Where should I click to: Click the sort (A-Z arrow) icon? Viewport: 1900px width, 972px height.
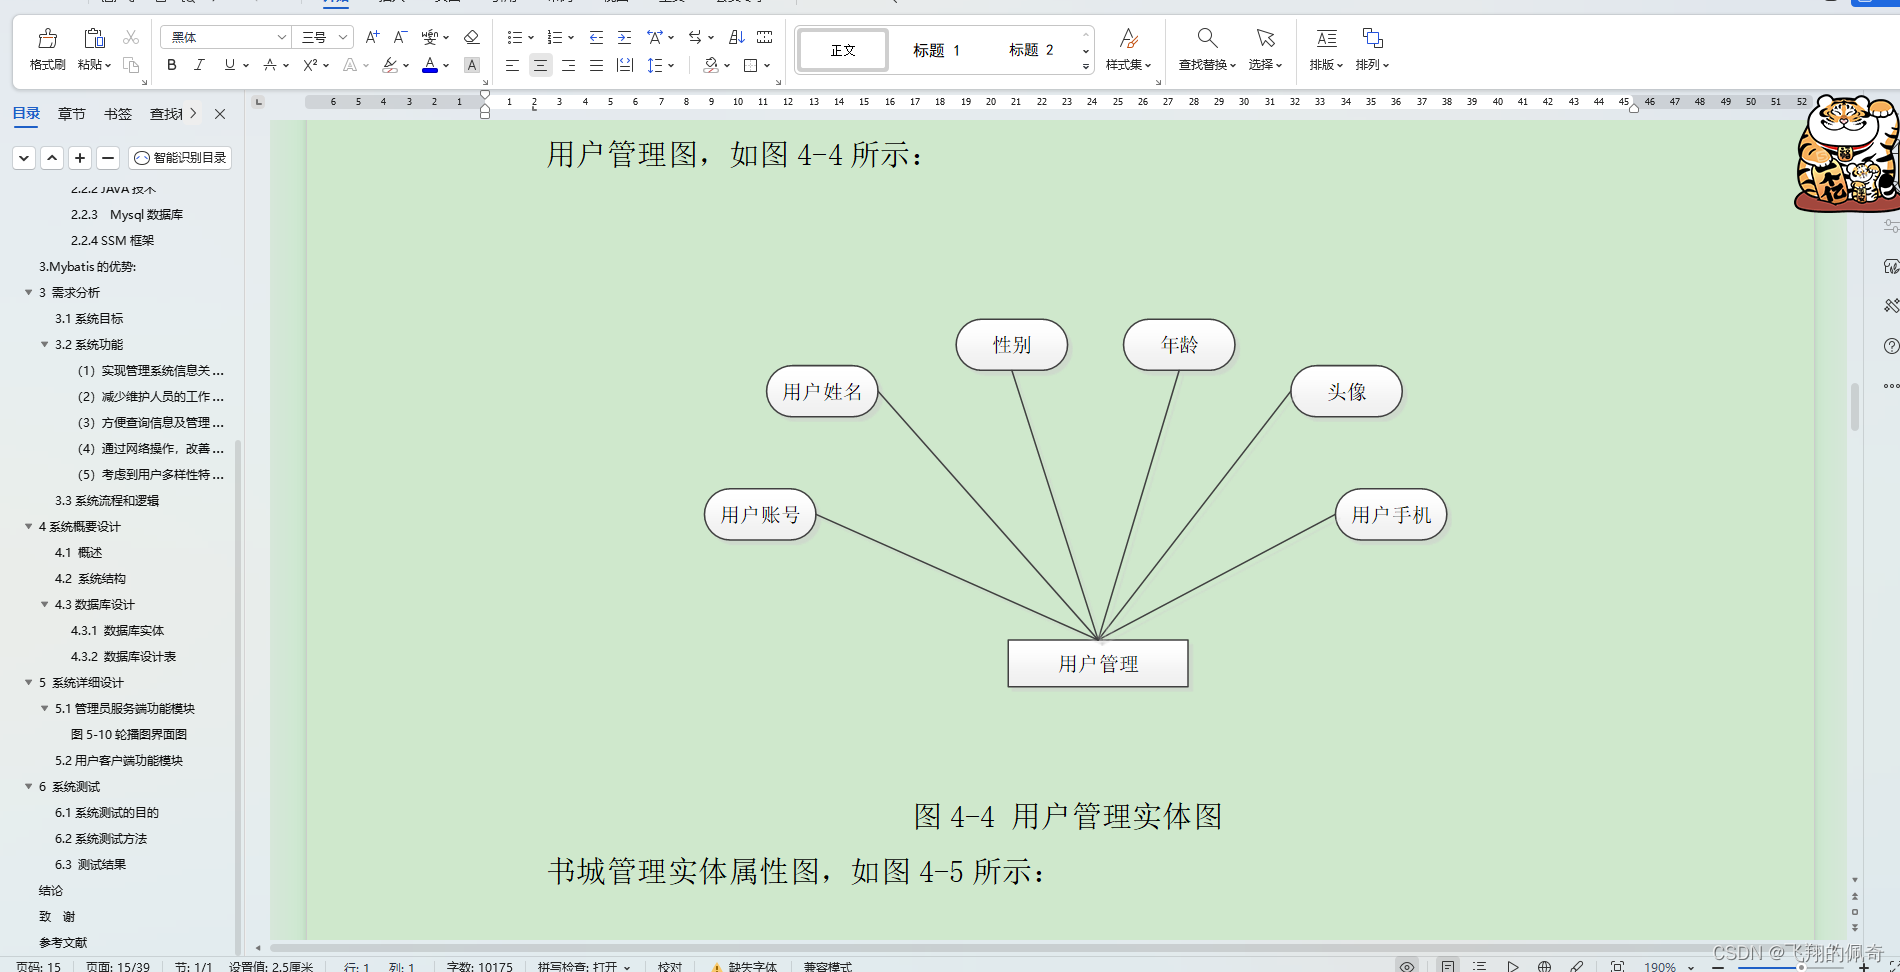pos(736,37)
